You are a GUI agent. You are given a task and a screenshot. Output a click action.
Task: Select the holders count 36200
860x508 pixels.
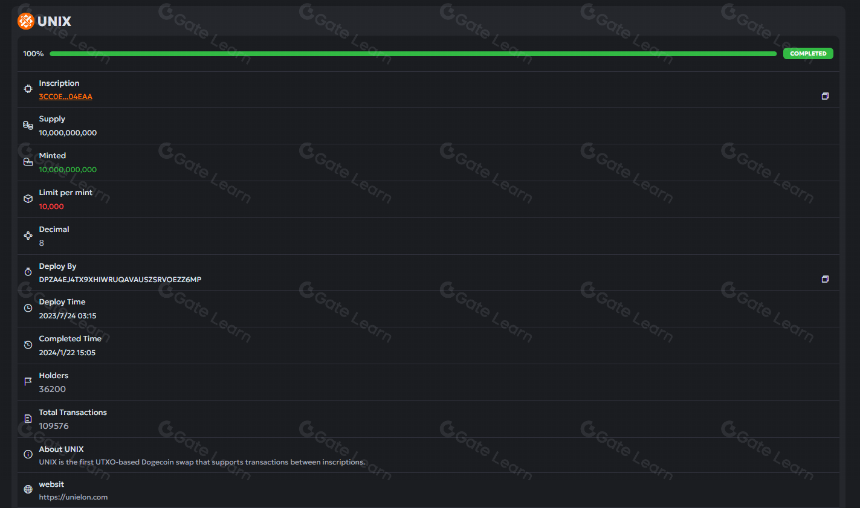pos(52,389)
